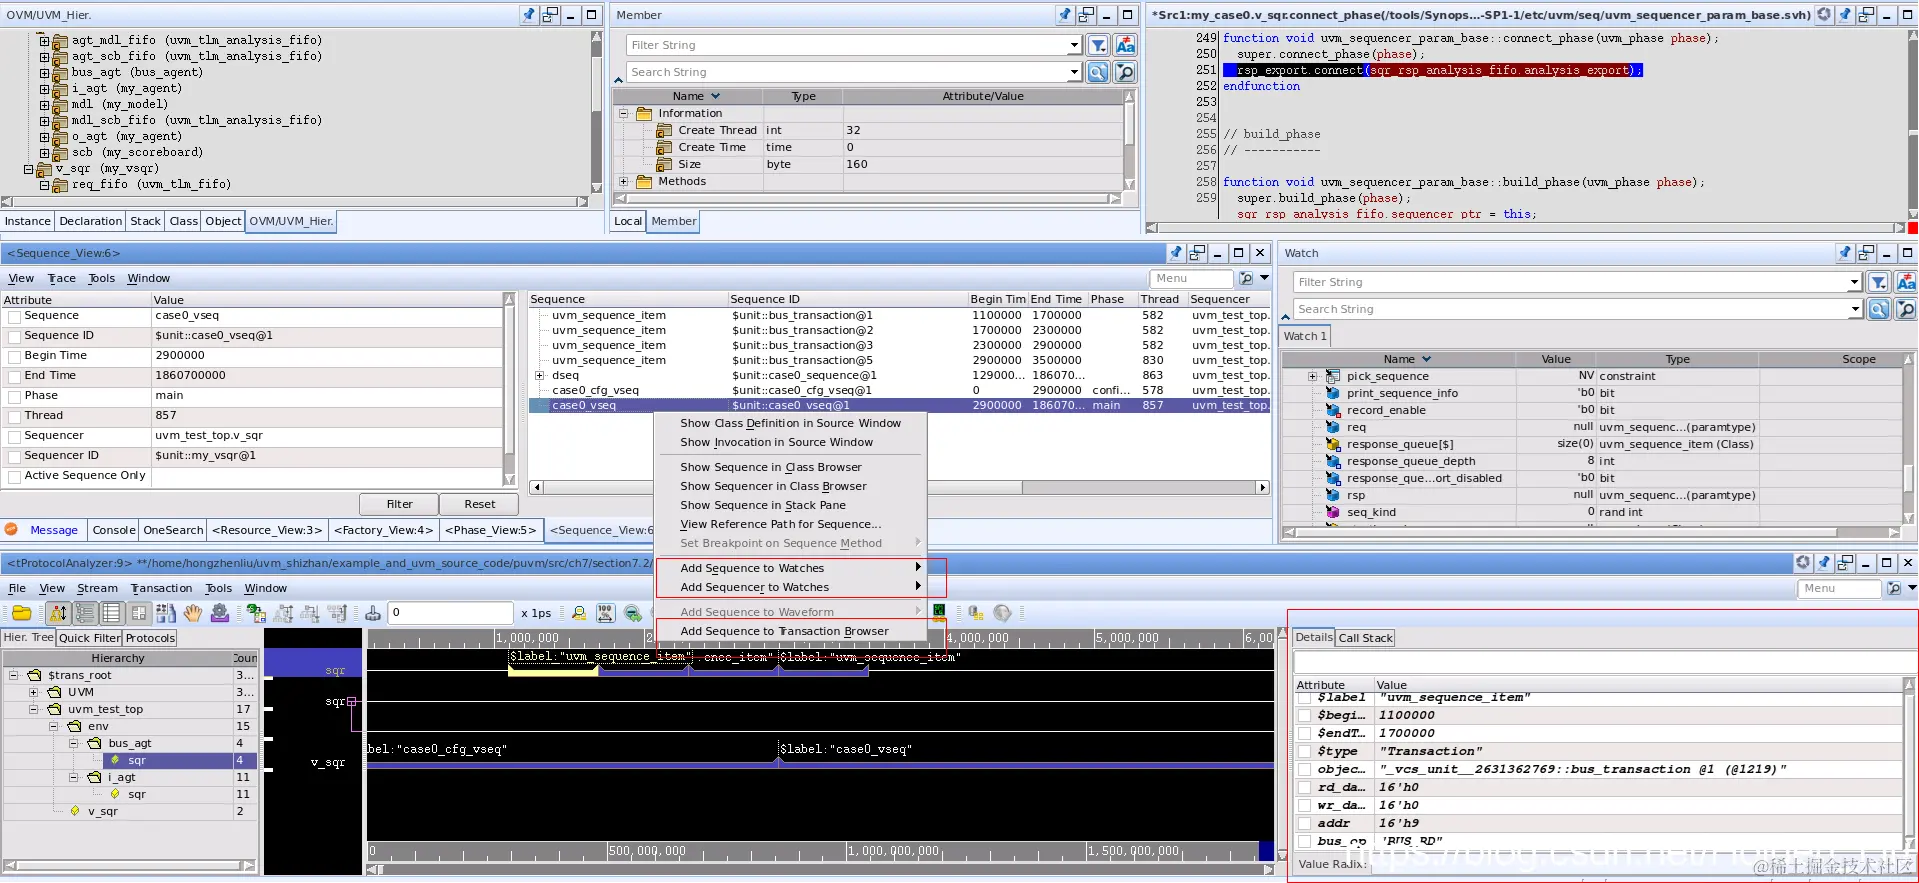Switch to the Call Stack tab
This screenshot has height=883, width=1919.
point(1365,638)
